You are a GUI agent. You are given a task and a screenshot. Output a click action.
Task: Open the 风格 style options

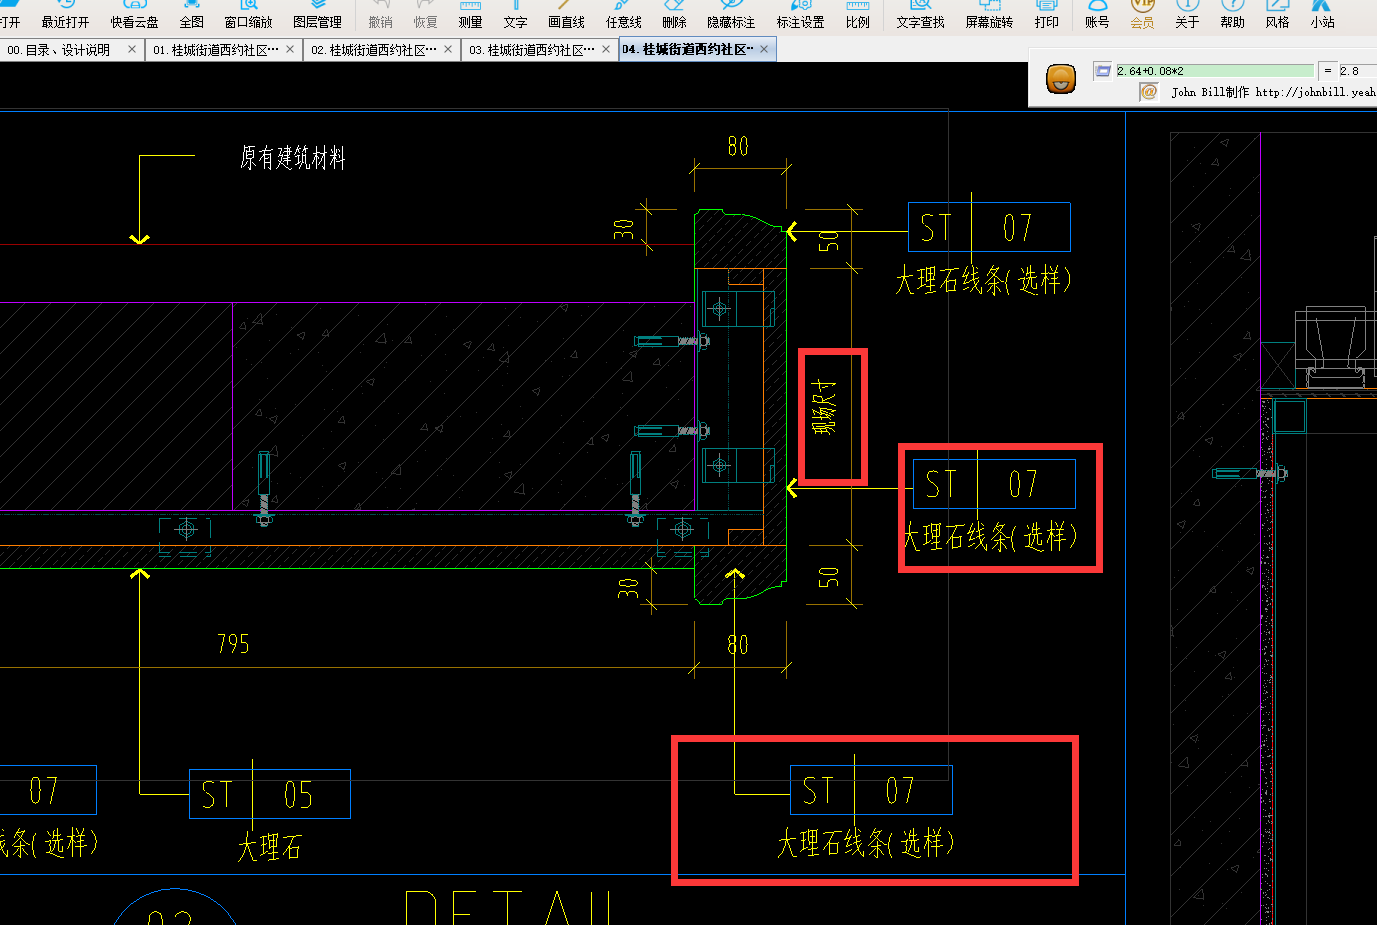(x=1277, y=15)
